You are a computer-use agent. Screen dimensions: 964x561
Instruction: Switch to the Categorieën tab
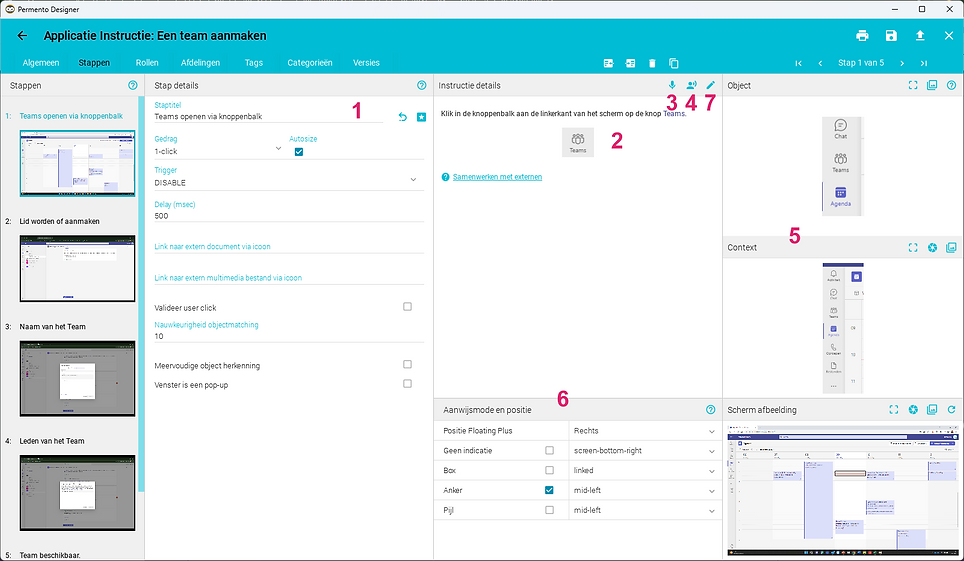click(x=310, y=63)
